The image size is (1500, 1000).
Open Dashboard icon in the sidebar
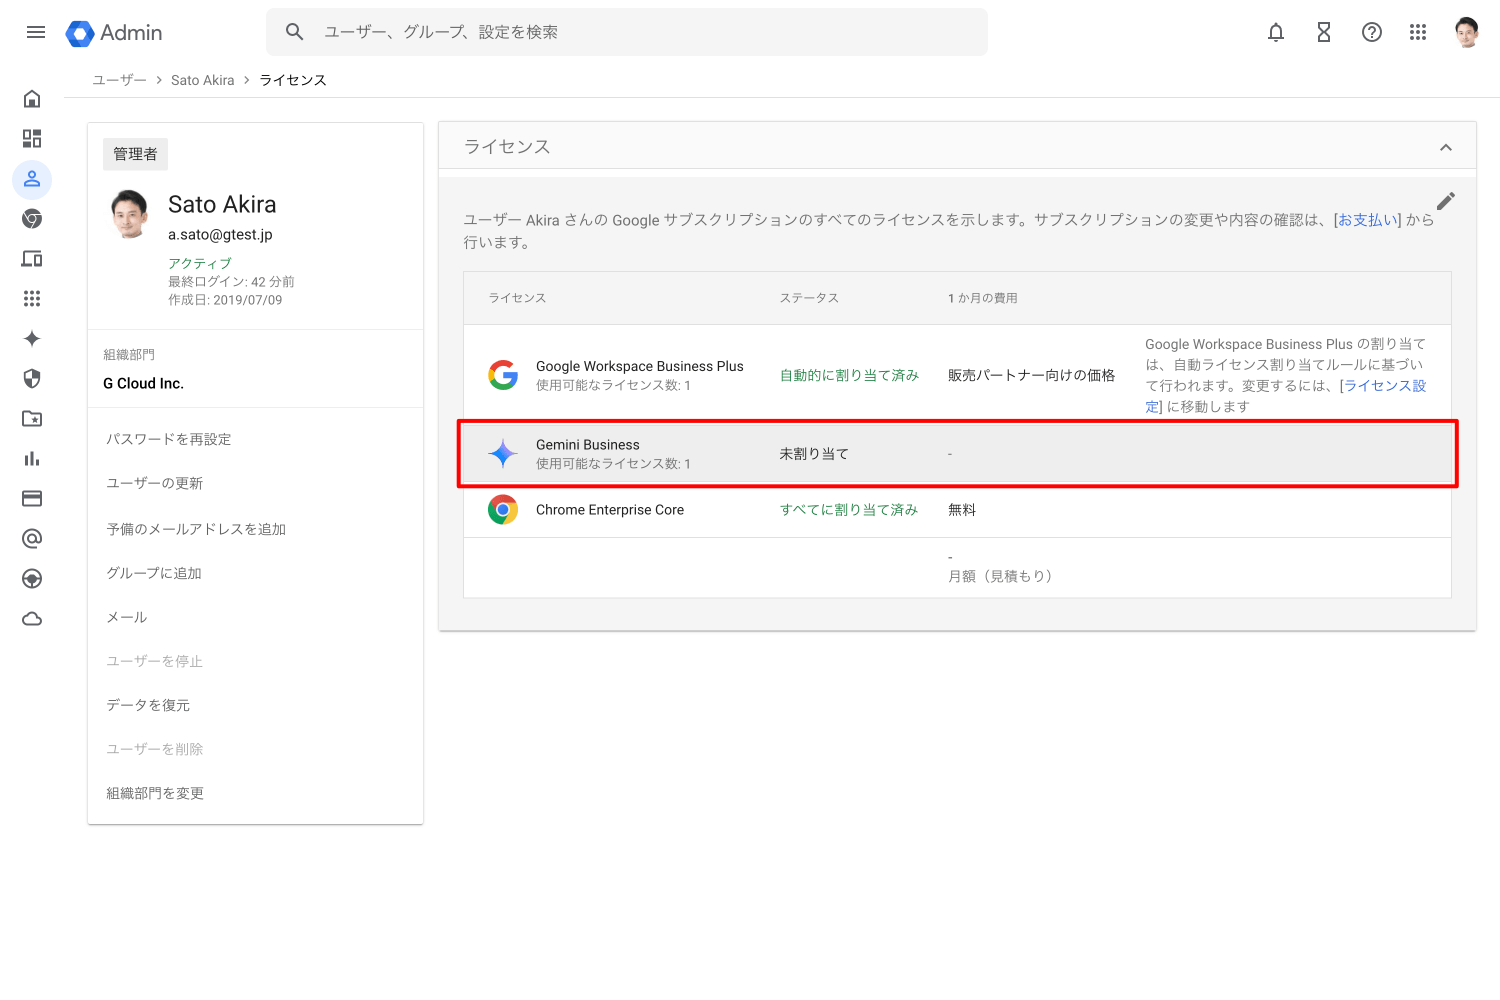pyautogui.click(x=32, y=139)
